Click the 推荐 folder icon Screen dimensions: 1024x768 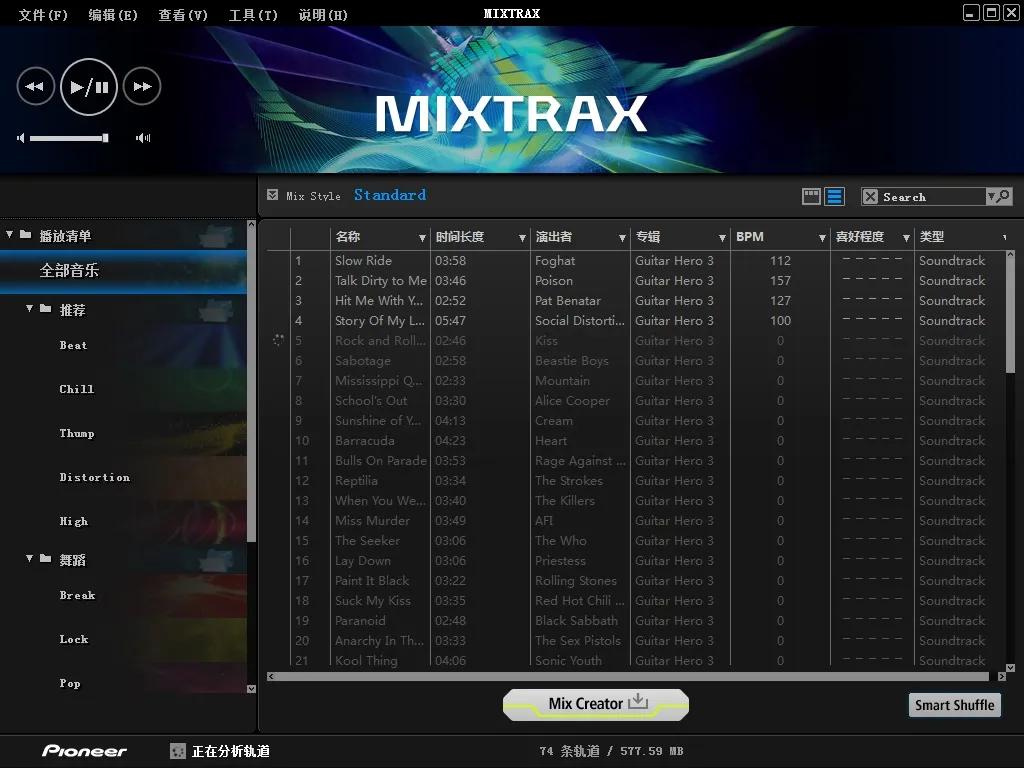click(x=46, y=308)
